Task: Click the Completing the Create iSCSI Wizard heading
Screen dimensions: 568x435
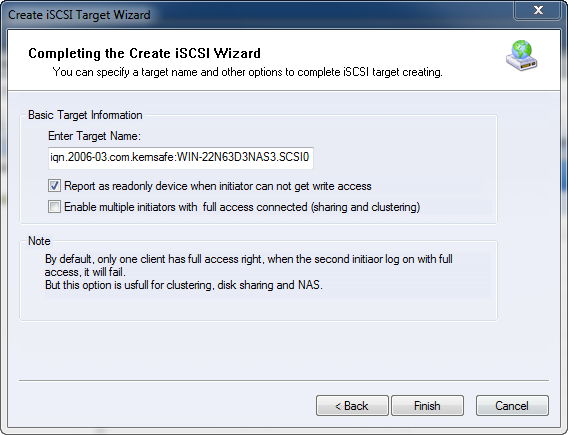Action: coord(145,53)
